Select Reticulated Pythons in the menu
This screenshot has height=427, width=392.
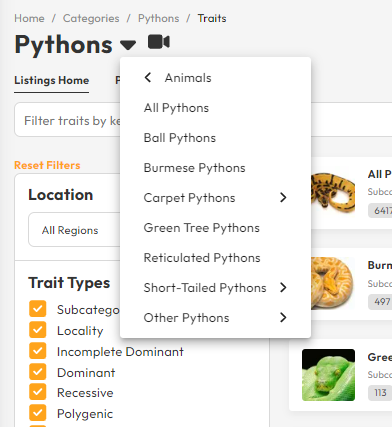(202, 258)
